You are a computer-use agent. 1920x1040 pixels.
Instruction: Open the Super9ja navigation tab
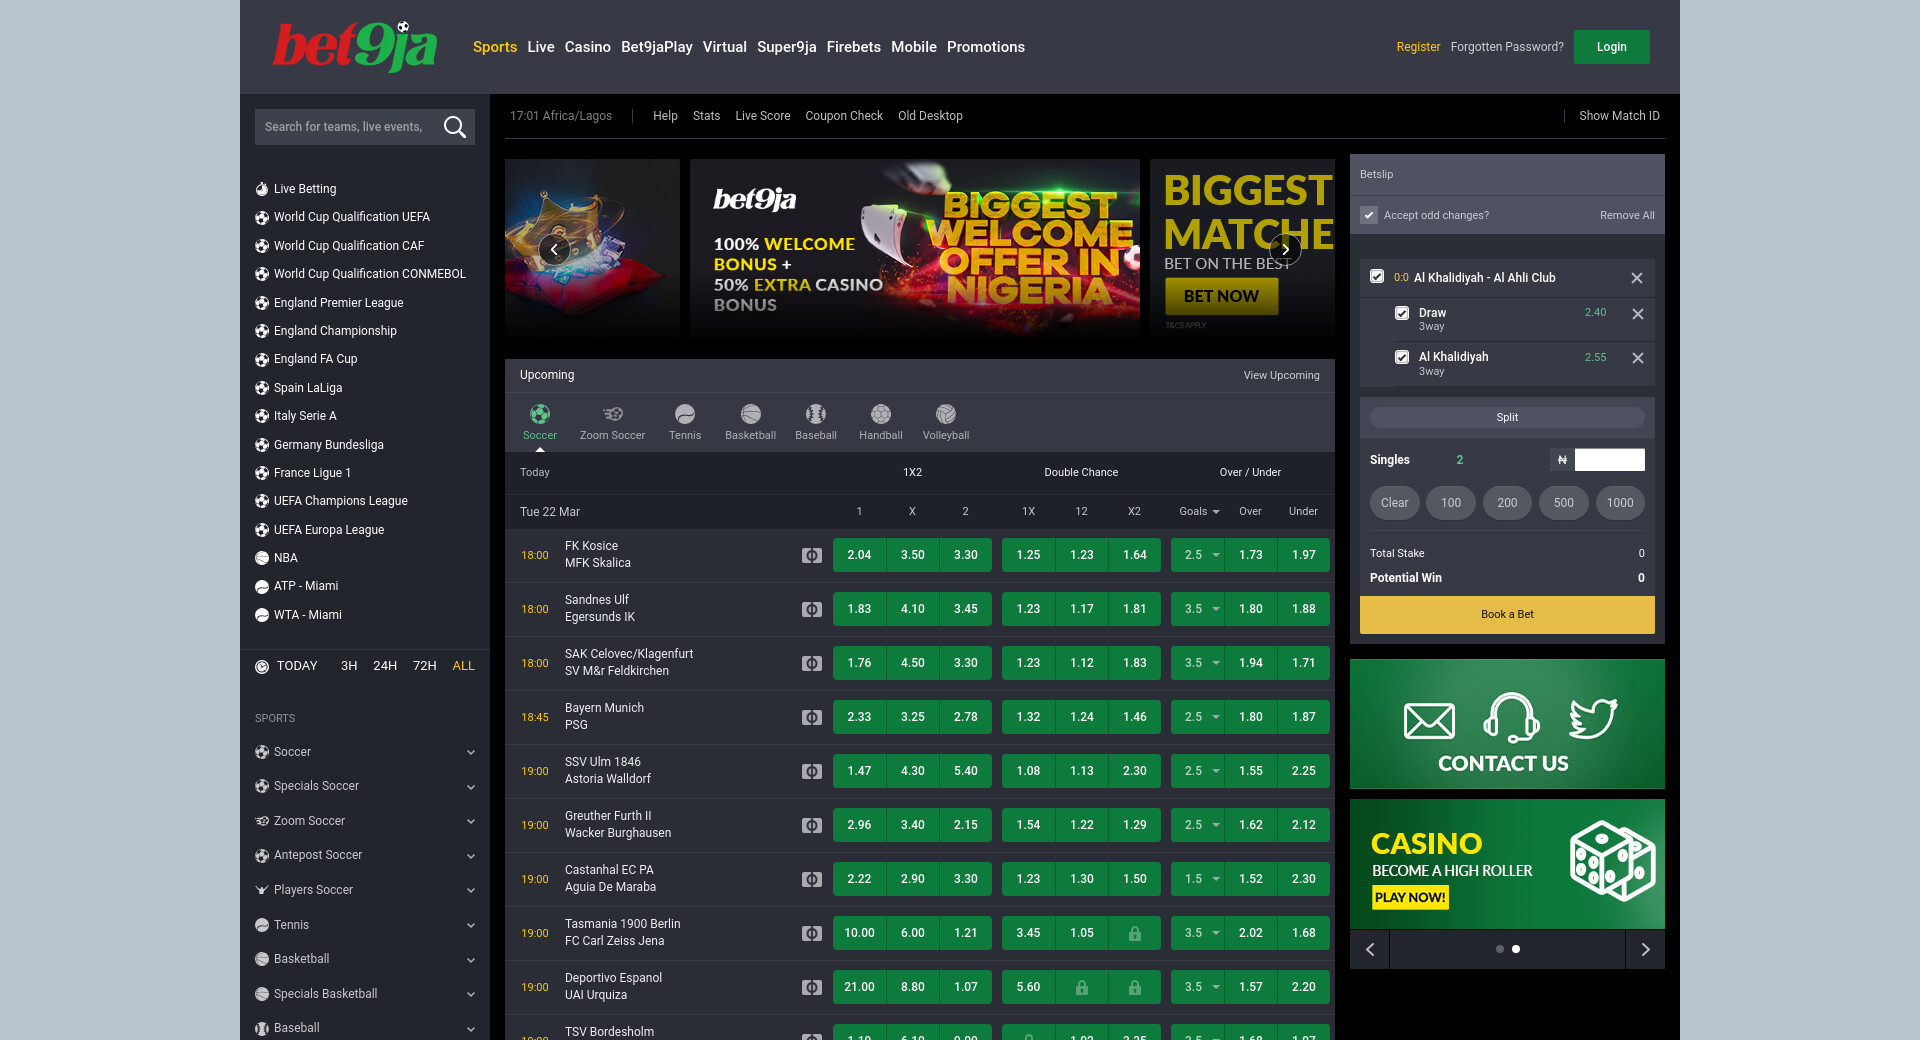[x=787, y=47]
